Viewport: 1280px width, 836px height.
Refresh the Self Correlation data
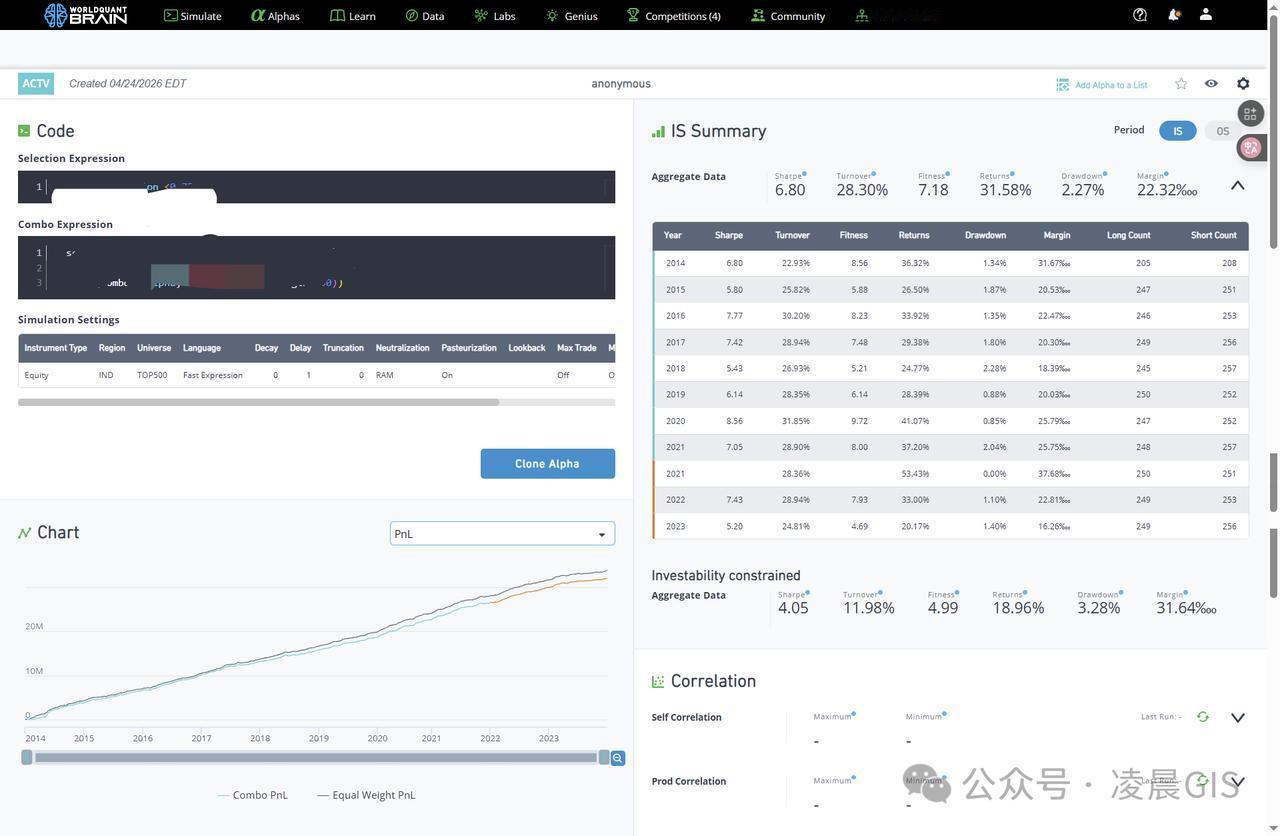pyautogui.click(x=1203, y=717)
